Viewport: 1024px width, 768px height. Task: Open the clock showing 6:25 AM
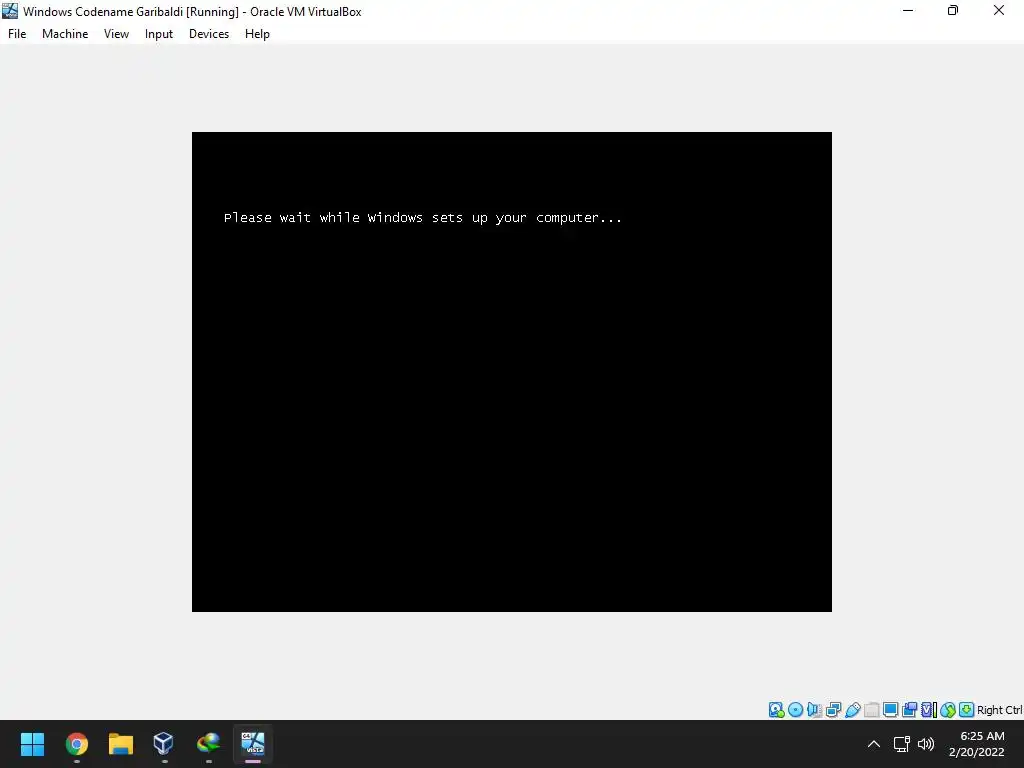[976, 744]
